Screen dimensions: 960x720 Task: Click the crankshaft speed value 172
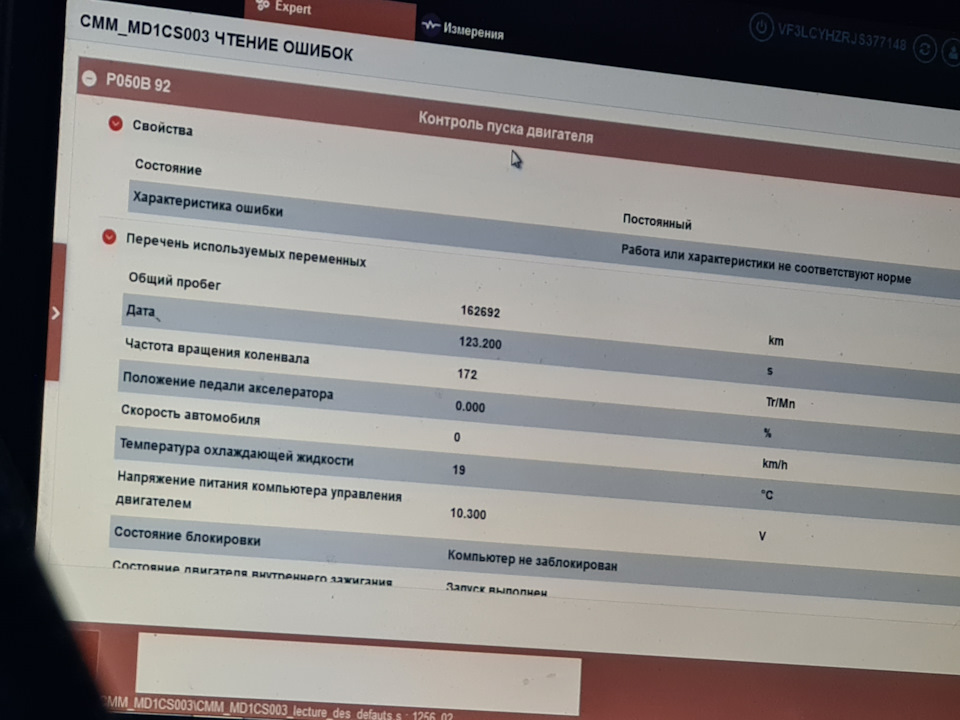[x=467, y=373]
